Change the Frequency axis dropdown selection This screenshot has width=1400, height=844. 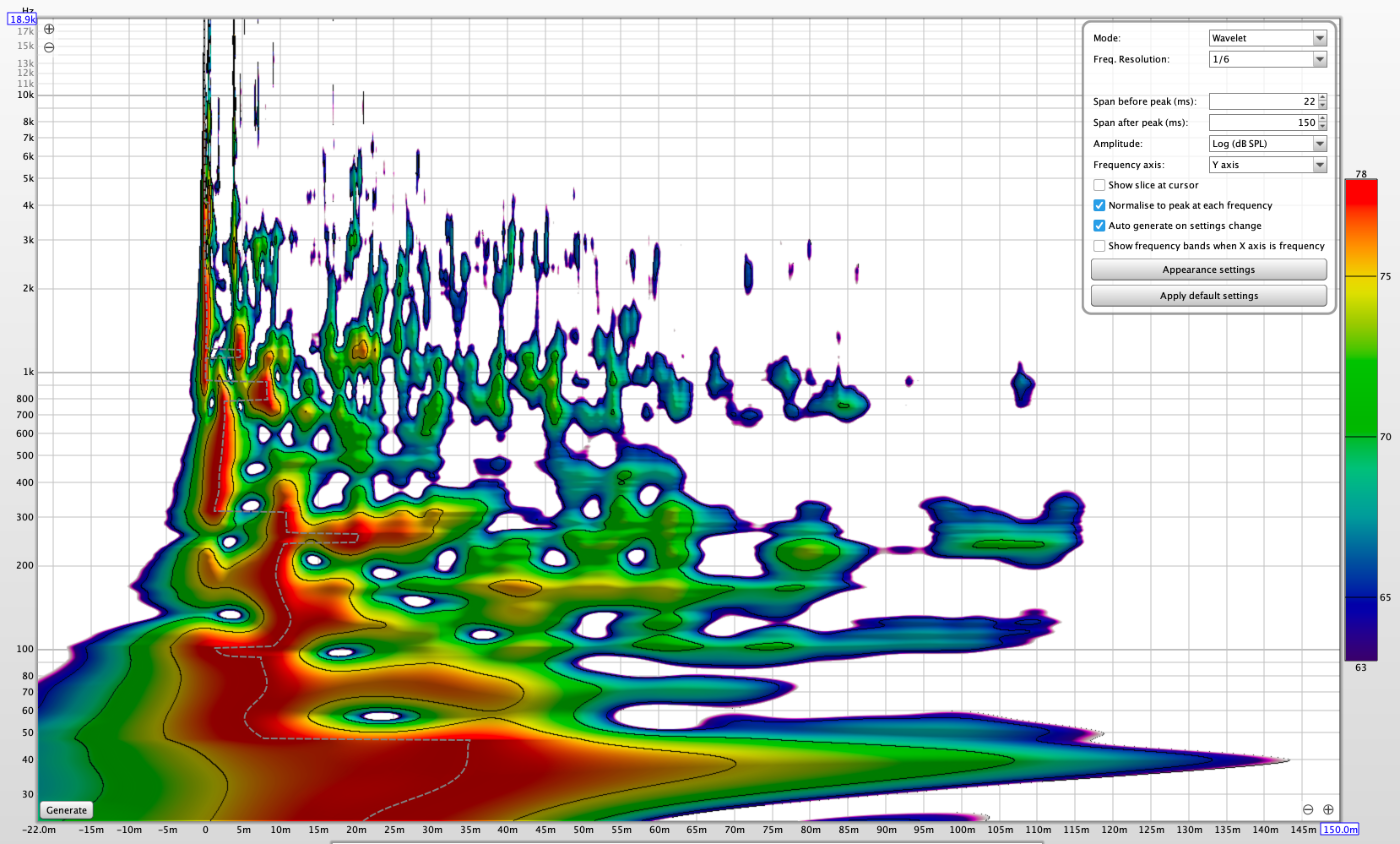[1267, 164]
